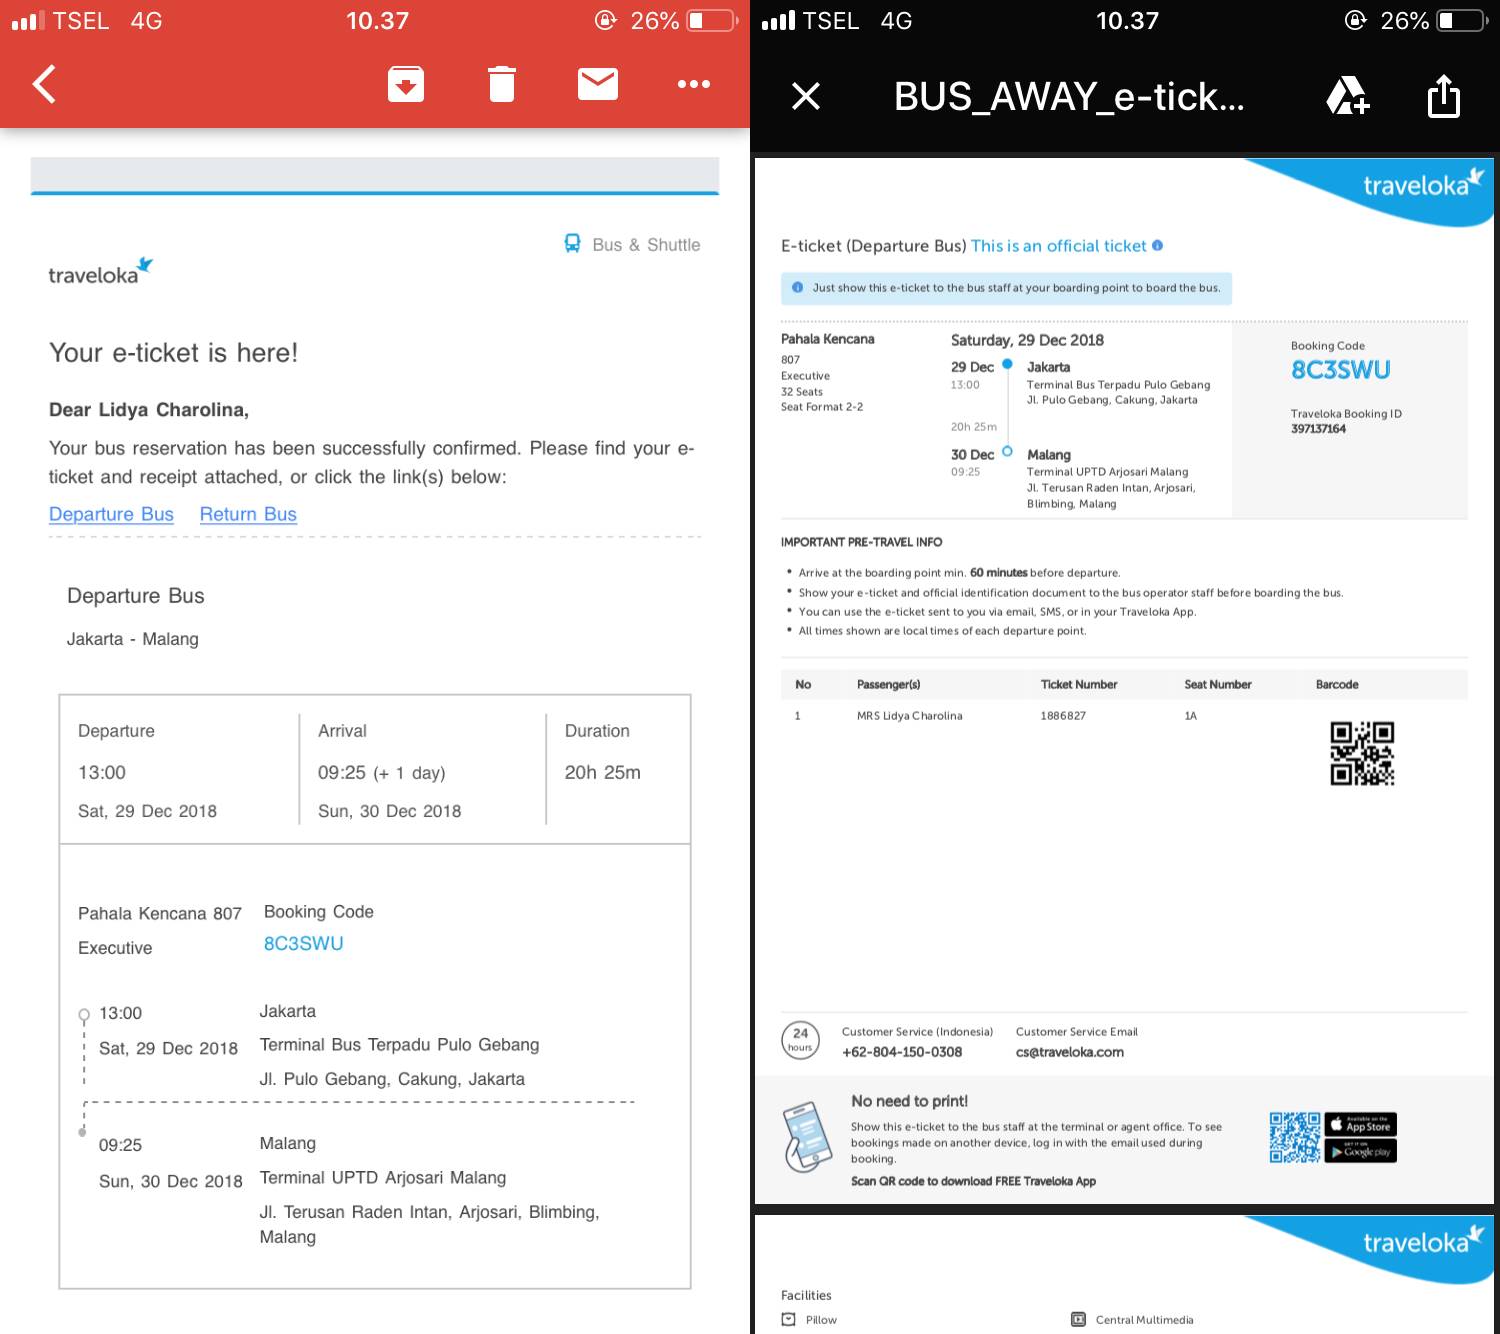Tap the download-app QR code
Viewport: 1500px width, 1334px height.
pos(1295,1137)
